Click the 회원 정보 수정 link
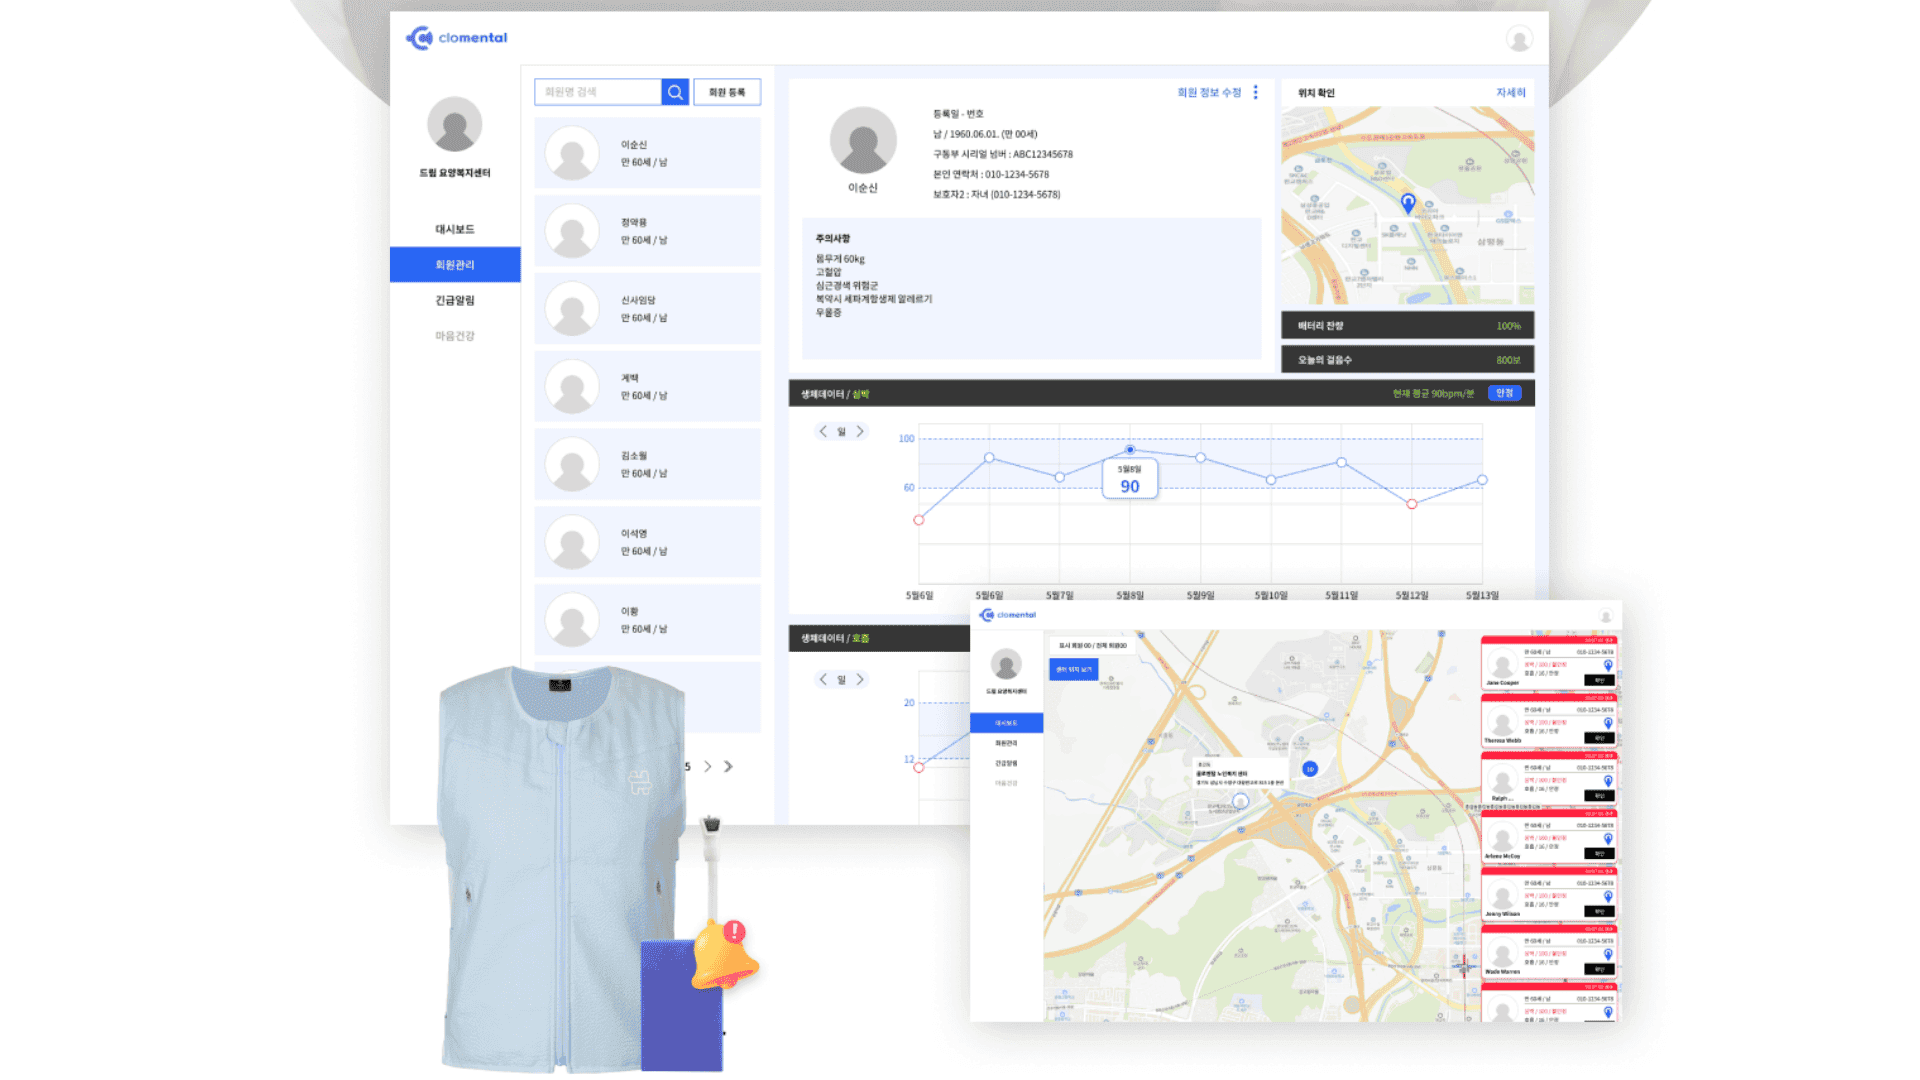The image size is (1920, 1080). [x=1208, y=92]
